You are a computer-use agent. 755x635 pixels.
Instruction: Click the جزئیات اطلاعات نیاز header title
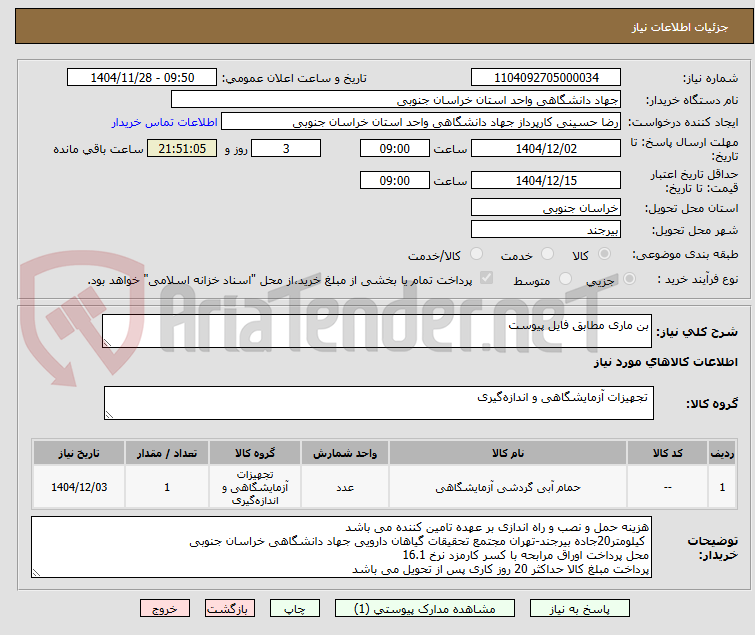679,27
